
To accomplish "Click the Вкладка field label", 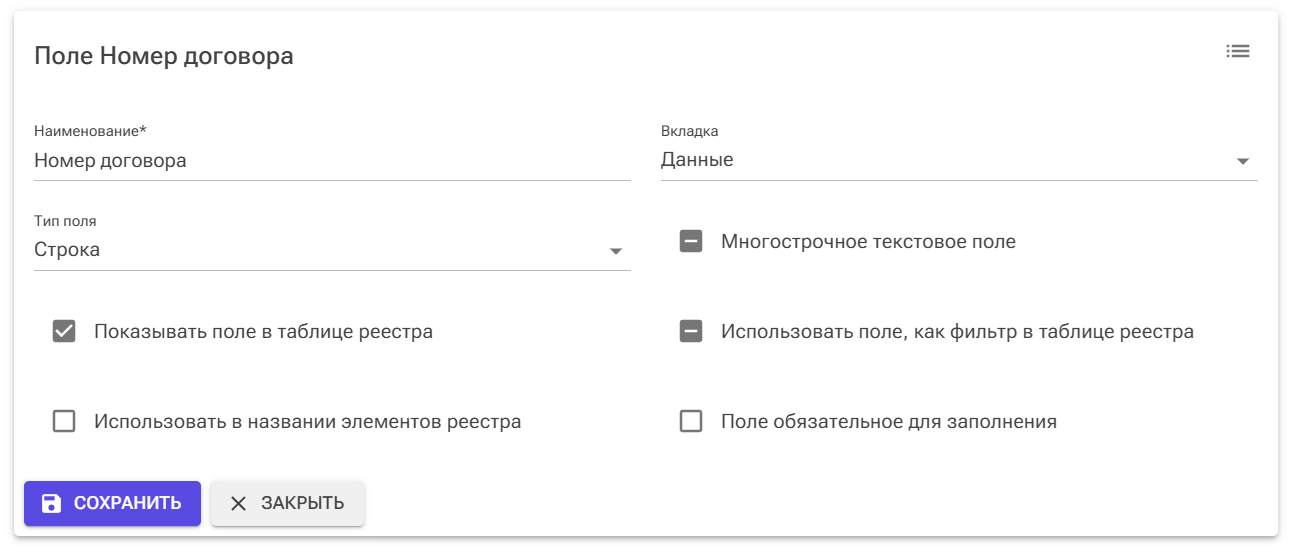I will pyautogui.click(x=689, y=131).
